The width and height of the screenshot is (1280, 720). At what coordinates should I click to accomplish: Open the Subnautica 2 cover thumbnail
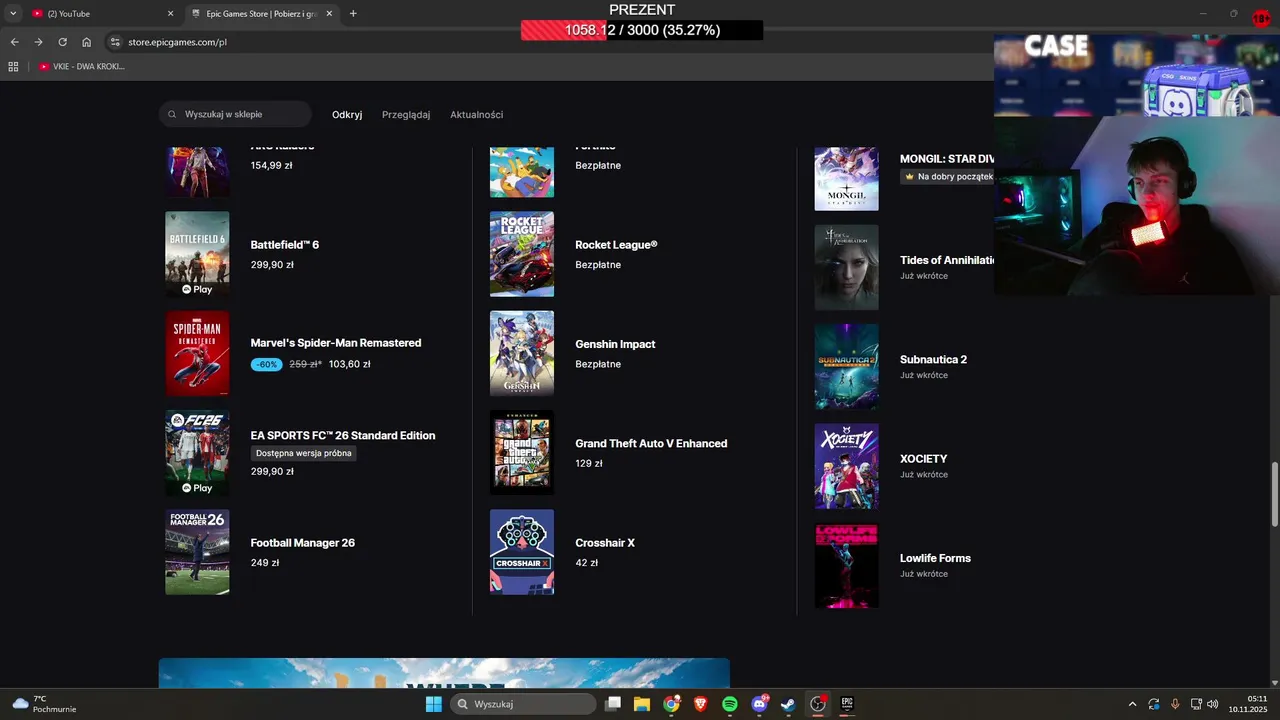(x=847, y=367)
